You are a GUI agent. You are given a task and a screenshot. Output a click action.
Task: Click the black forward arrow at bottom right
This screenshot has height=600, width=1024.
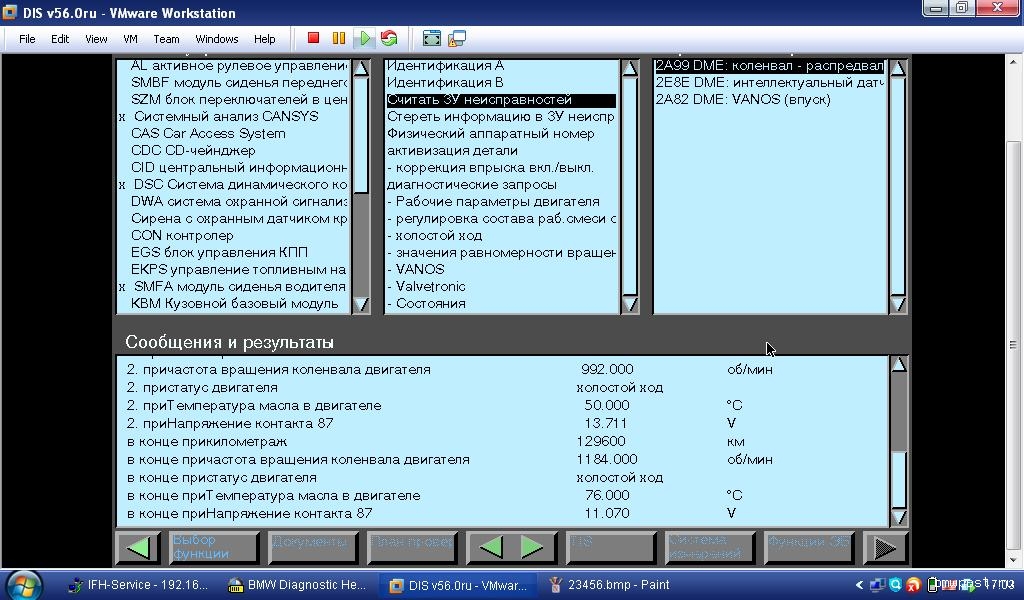pos(884,547)
